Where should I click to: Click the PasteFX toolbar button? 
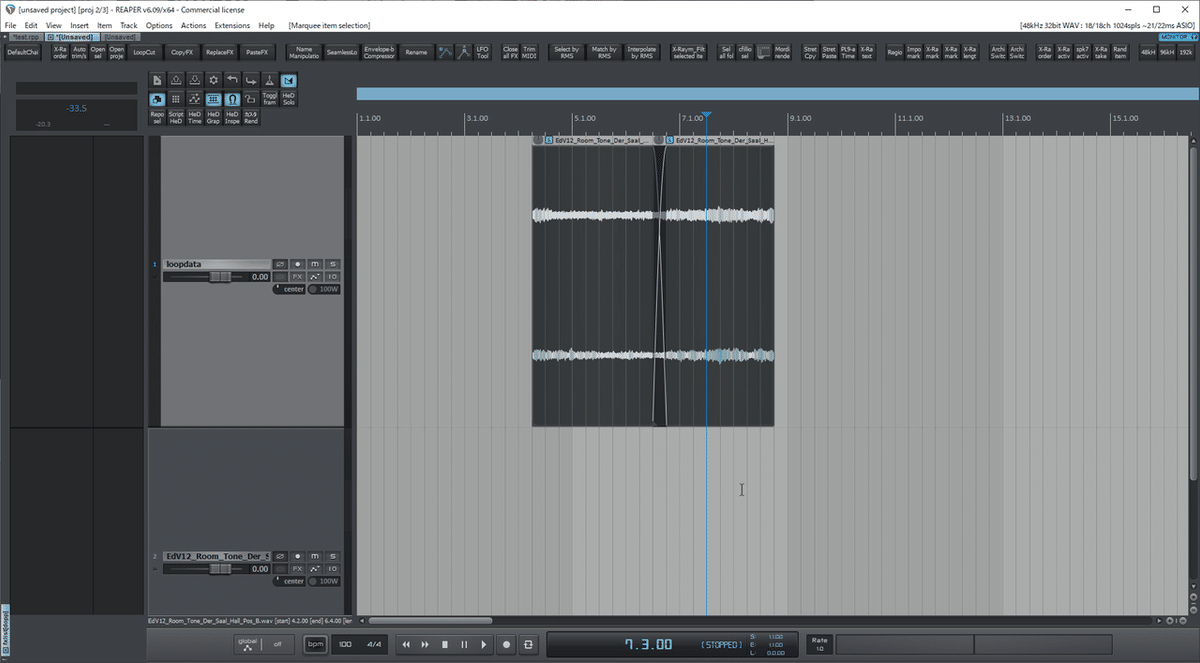click(x=257, y=51)
